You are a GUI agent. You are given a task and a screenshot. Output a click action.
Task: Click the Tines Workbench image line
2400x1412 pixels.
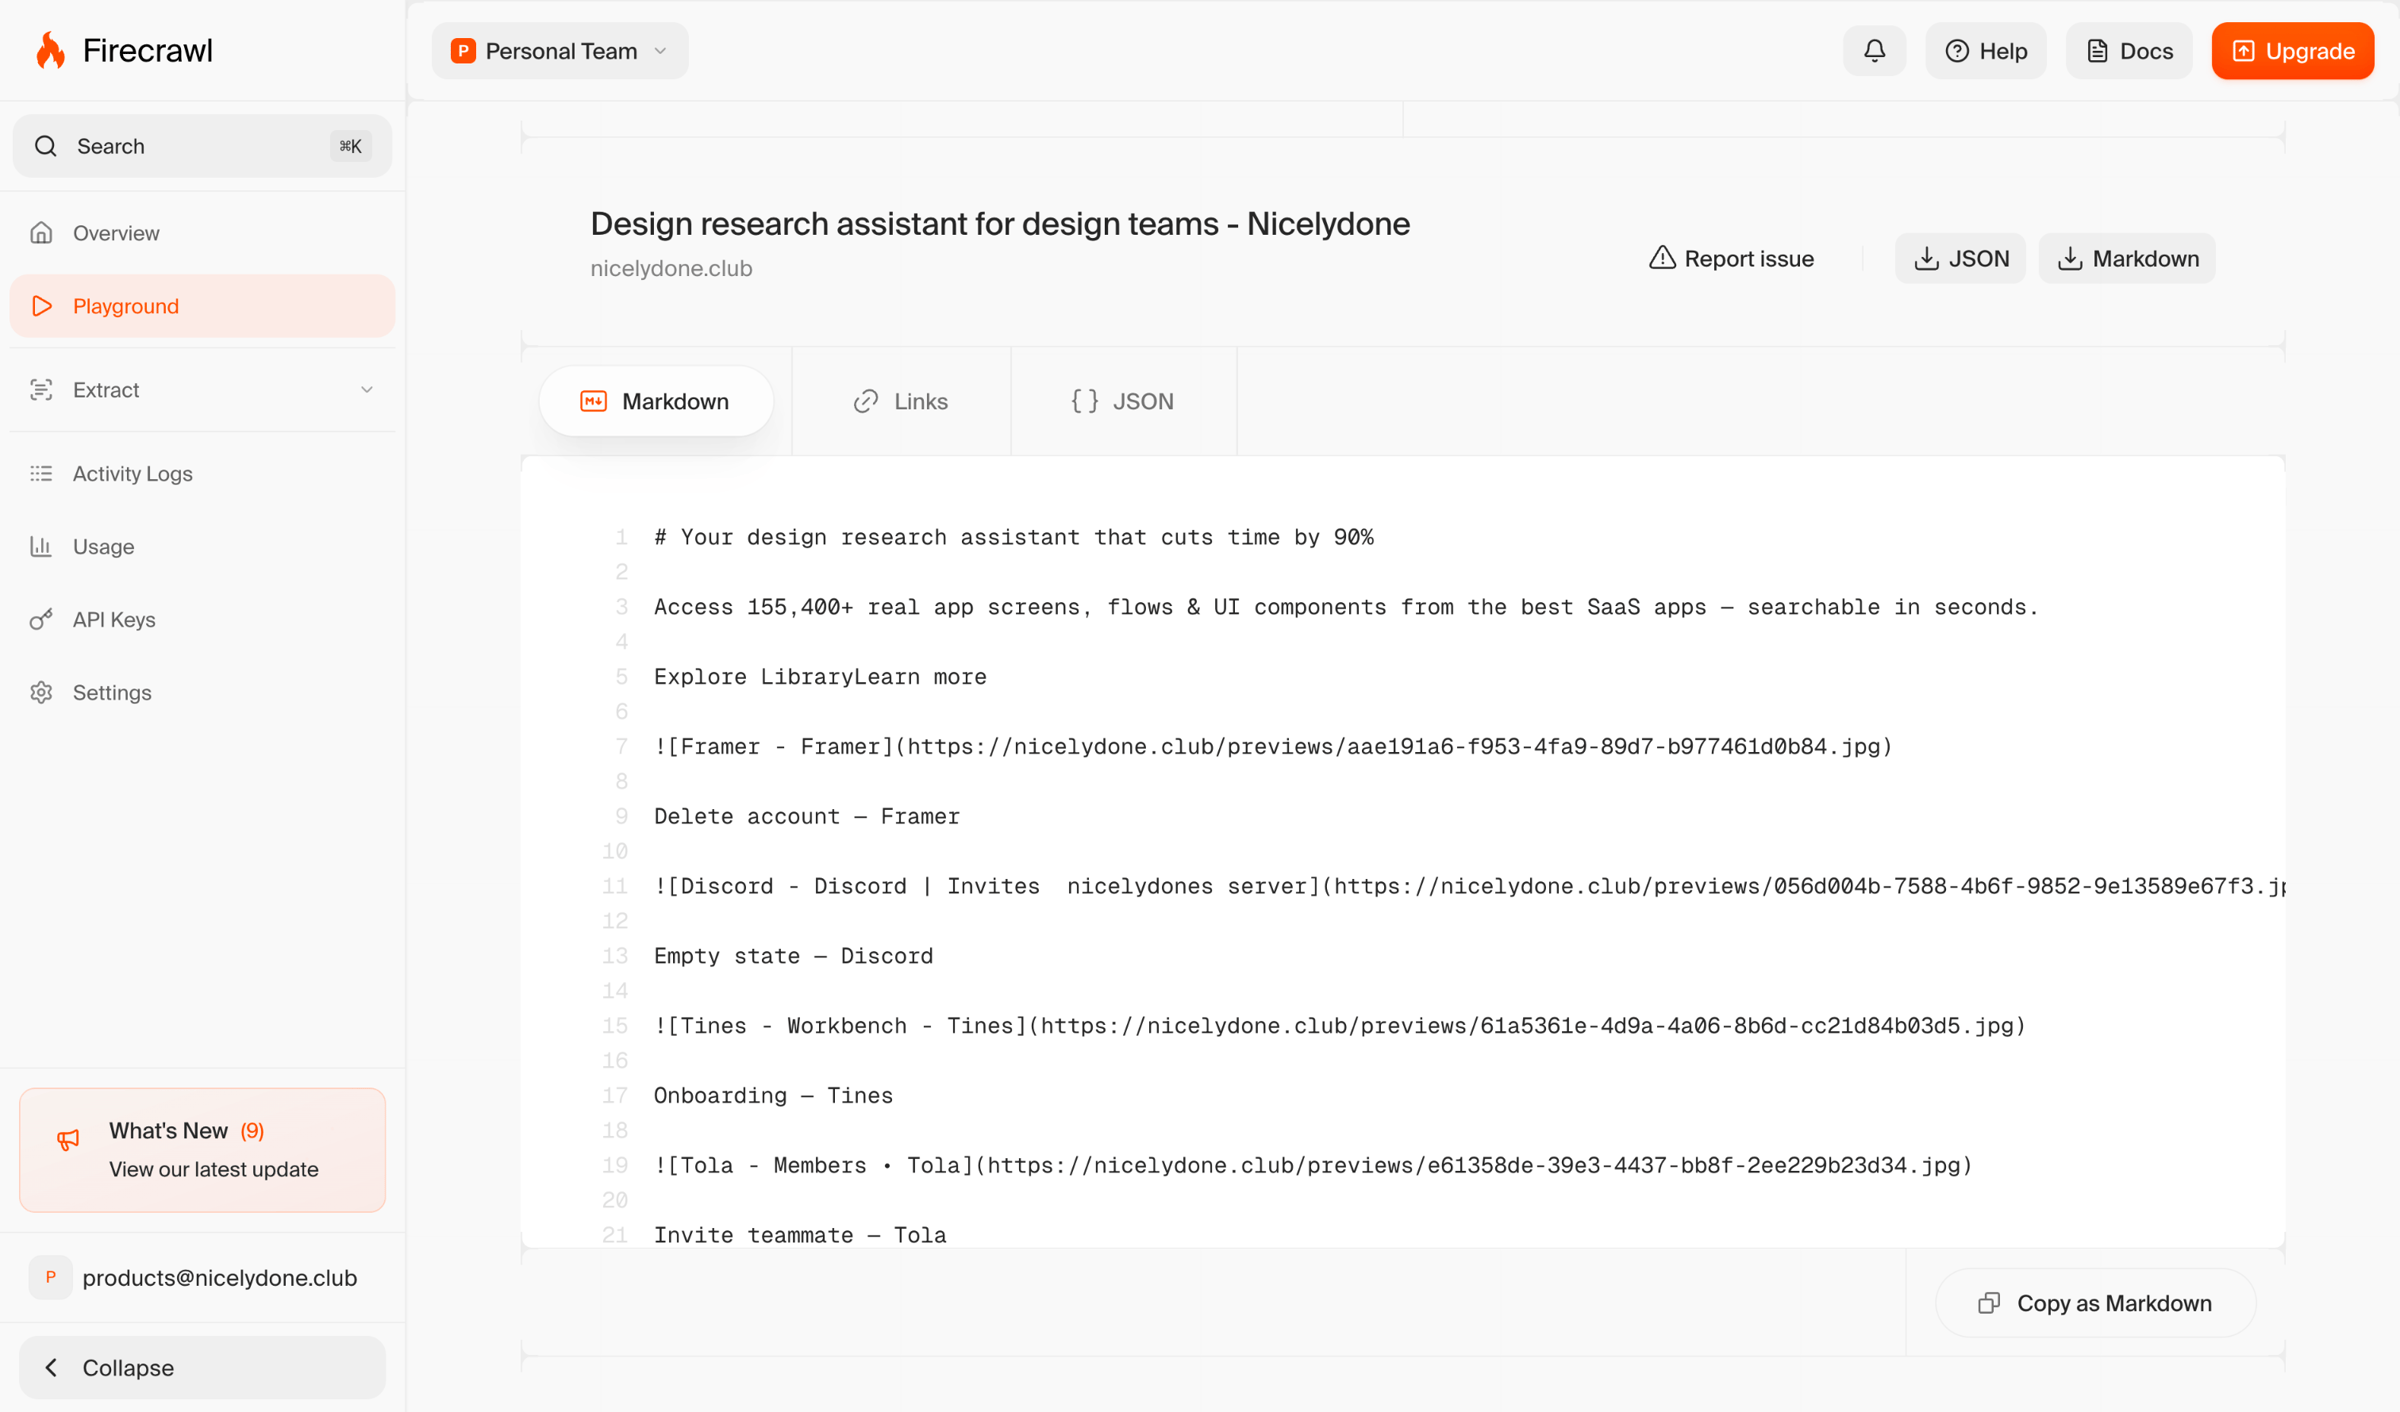coord(1340,1026)
